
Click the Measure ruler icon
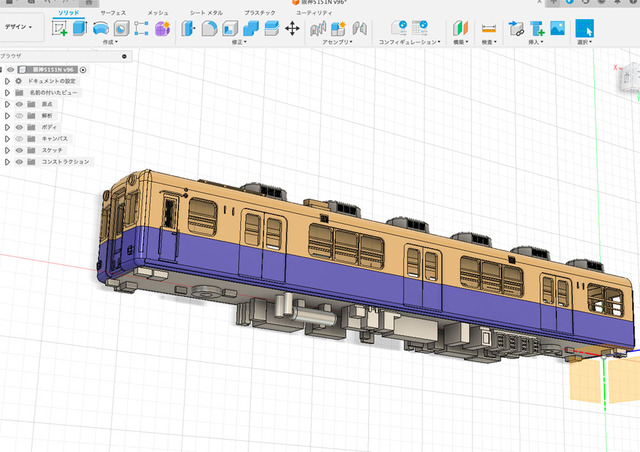pyautogui.click(x=489, y=29)
